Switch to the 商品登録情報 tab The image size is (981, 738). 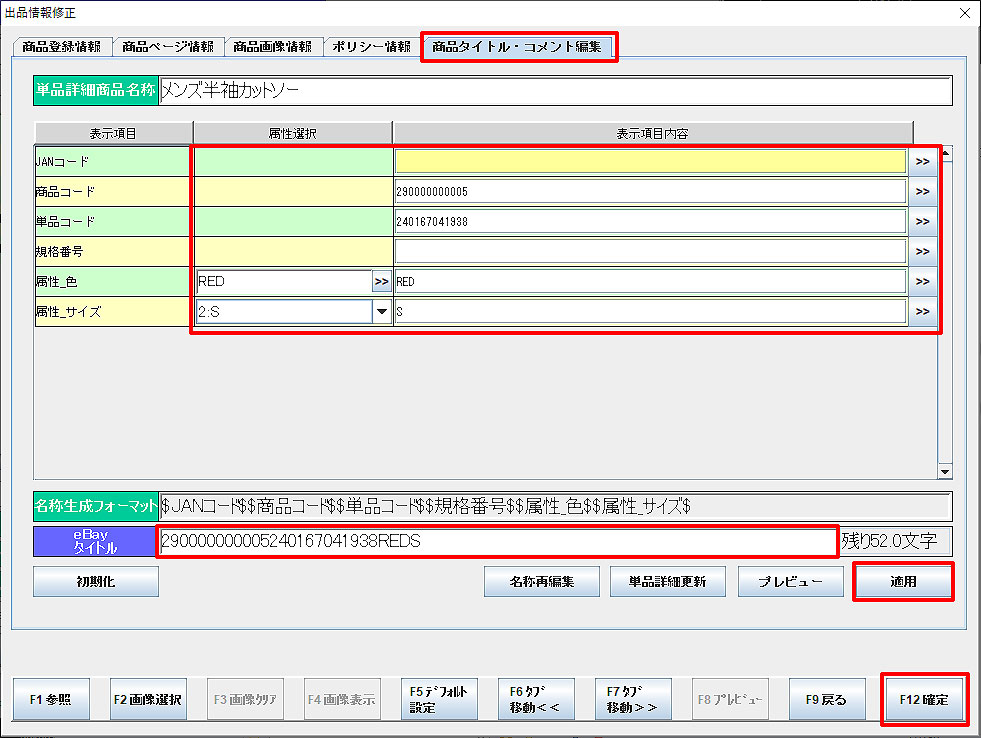pyautogui.click(x=62, y=47)
